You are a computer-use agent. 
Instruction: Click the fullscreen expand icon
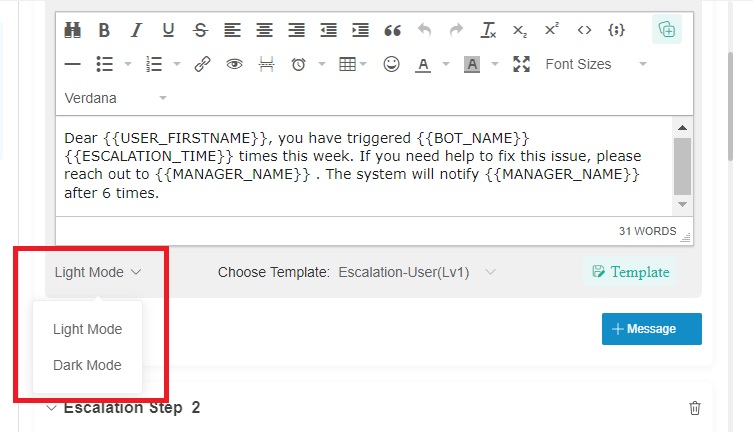(520, 64)
